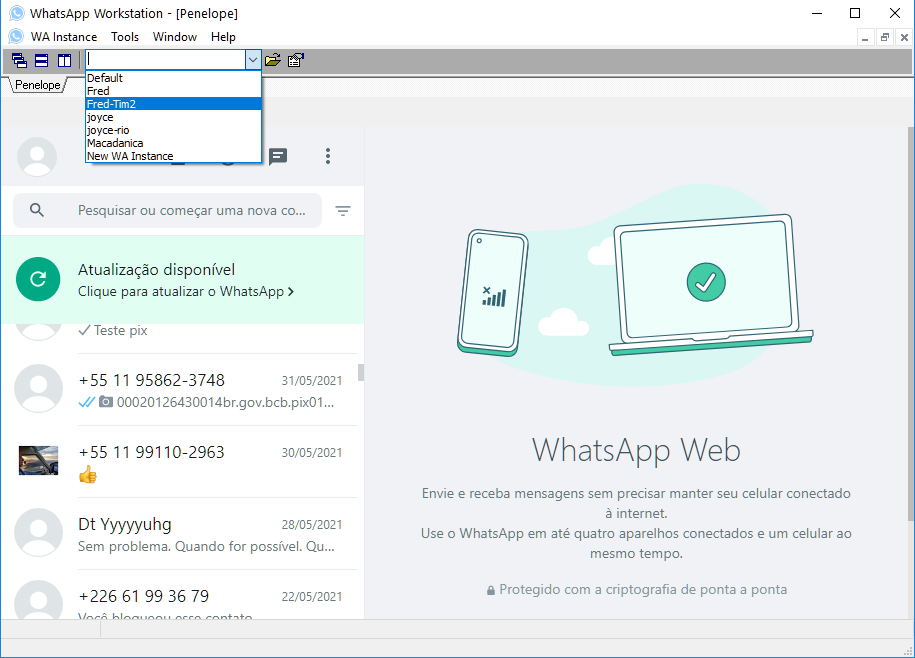The width and height of the screenshot is (915, 658).
Task: Open the chat showing 'Teste pix'
Action: click(182, 338)
